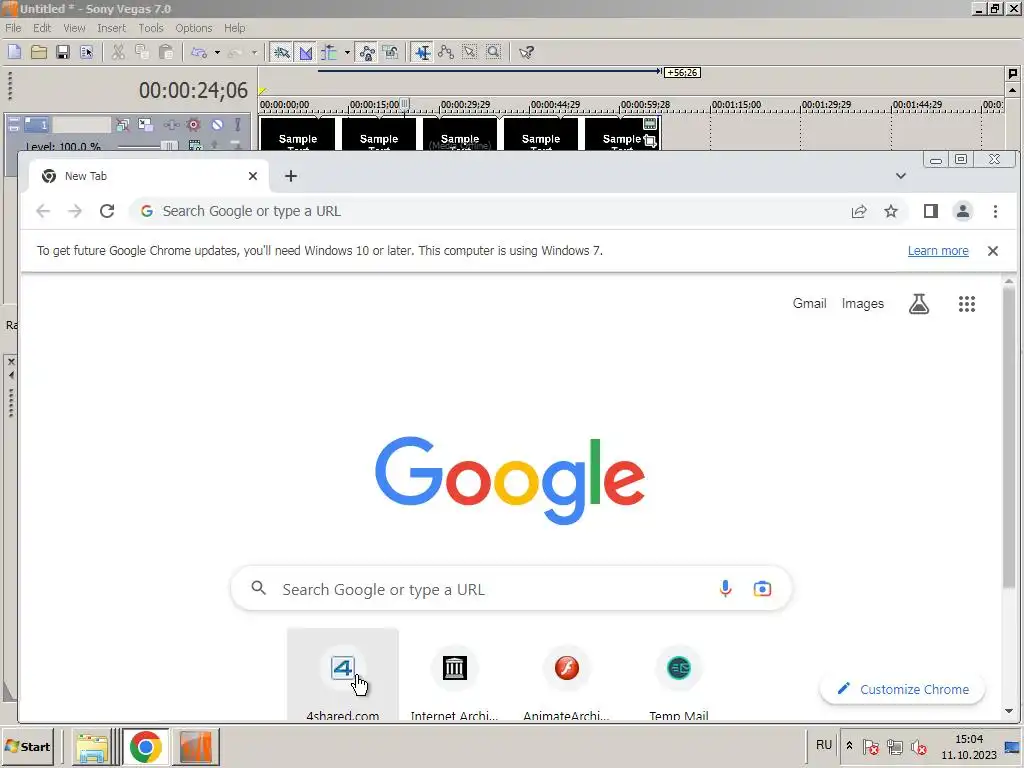1024x768 pixels.
Task: Toggle Lock Envelopes to Events
Action: [367, 52]
